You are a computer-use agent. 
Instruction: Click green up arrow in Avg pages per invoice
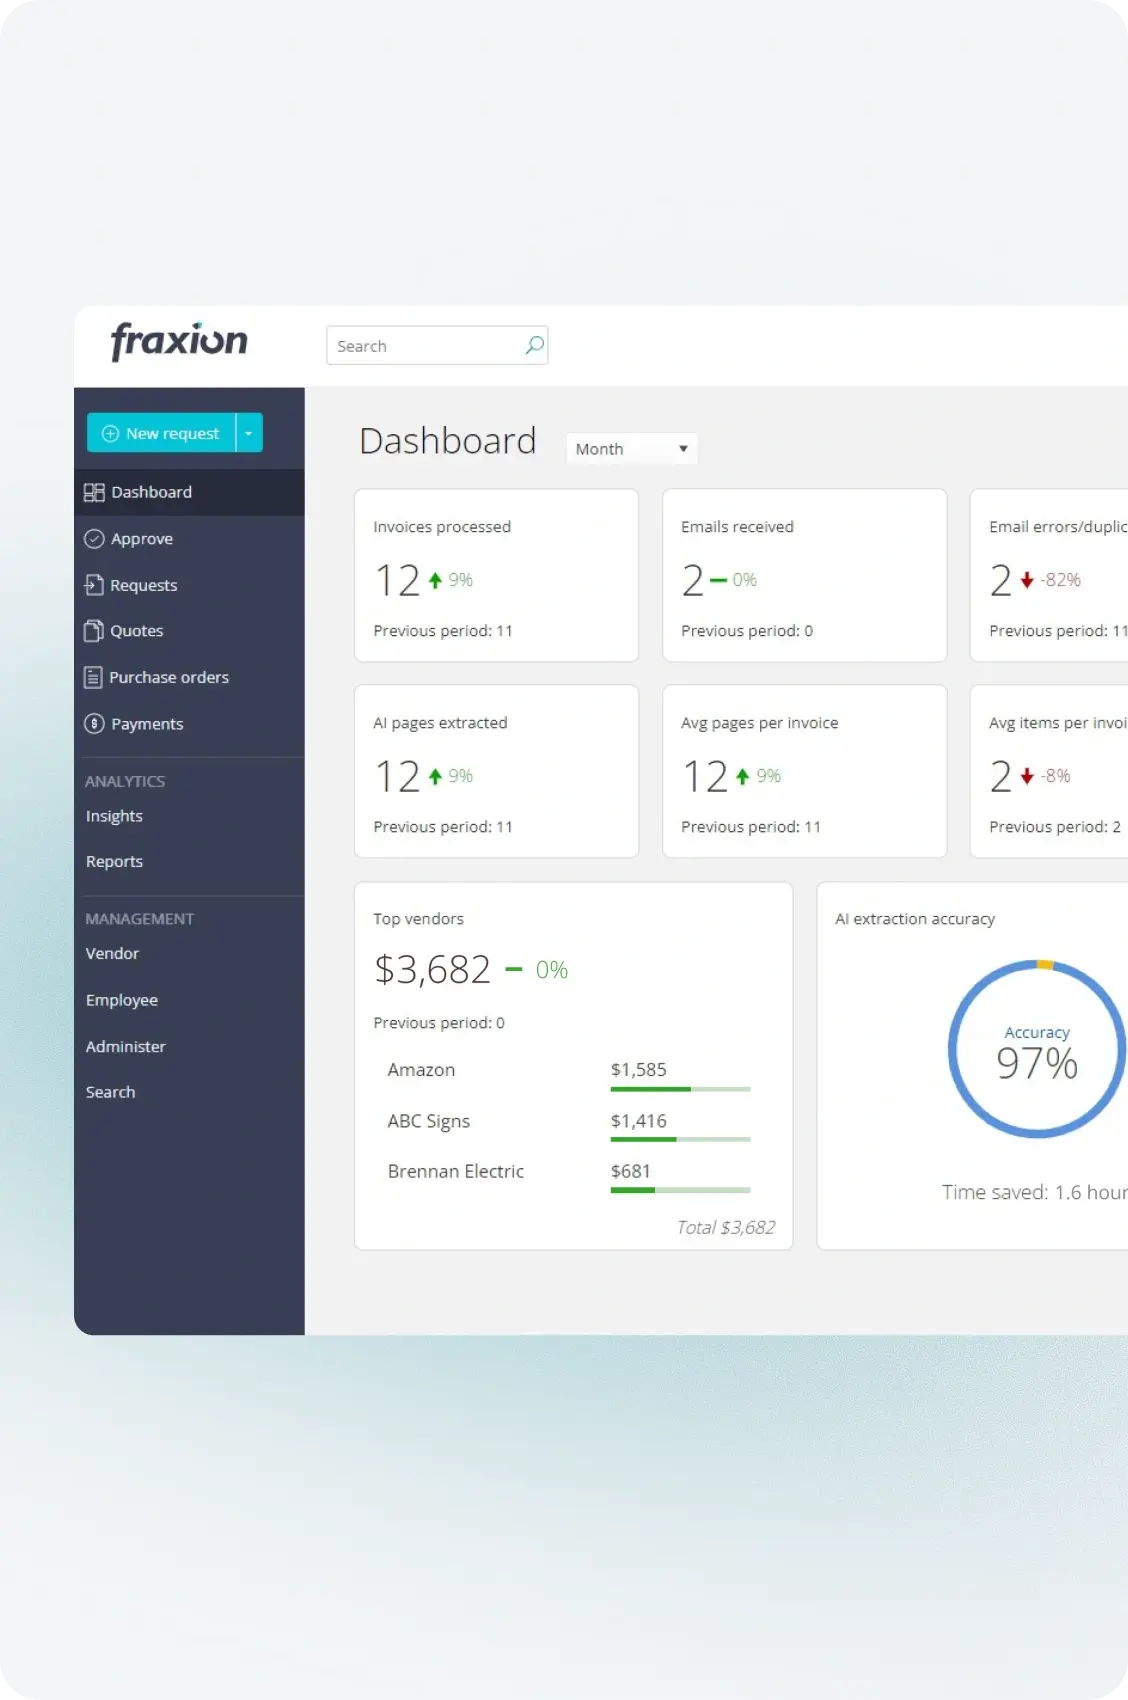743,776
